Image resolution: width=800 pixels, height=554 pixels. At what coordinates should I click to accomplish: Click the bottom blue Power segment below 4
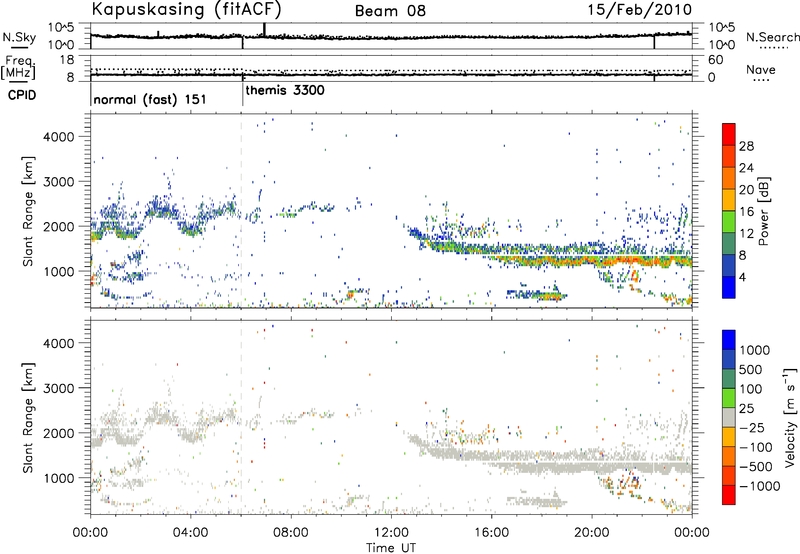click(729, 288)
